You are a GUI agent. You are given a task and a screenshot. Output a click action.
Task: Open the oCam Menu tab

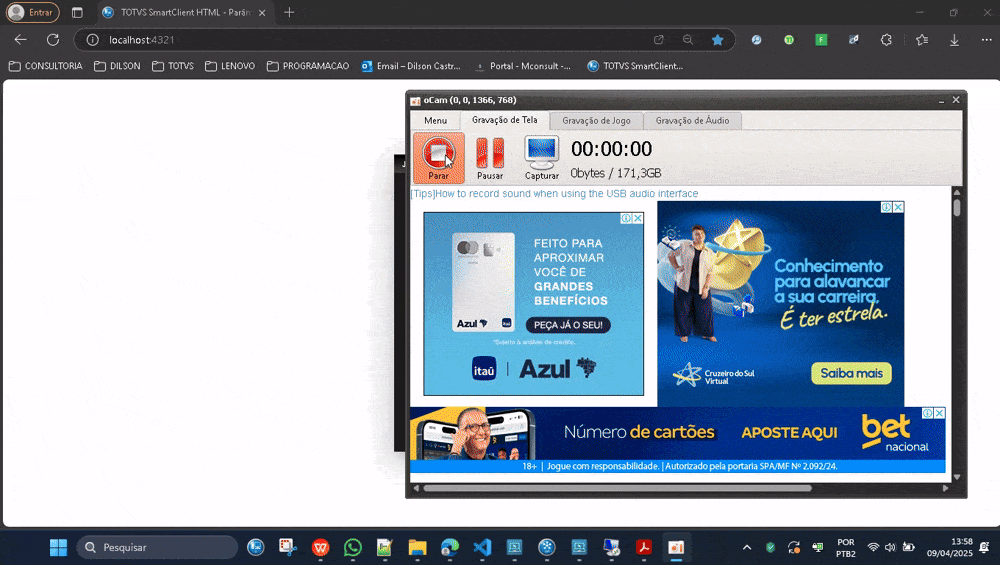coord(436,121)
